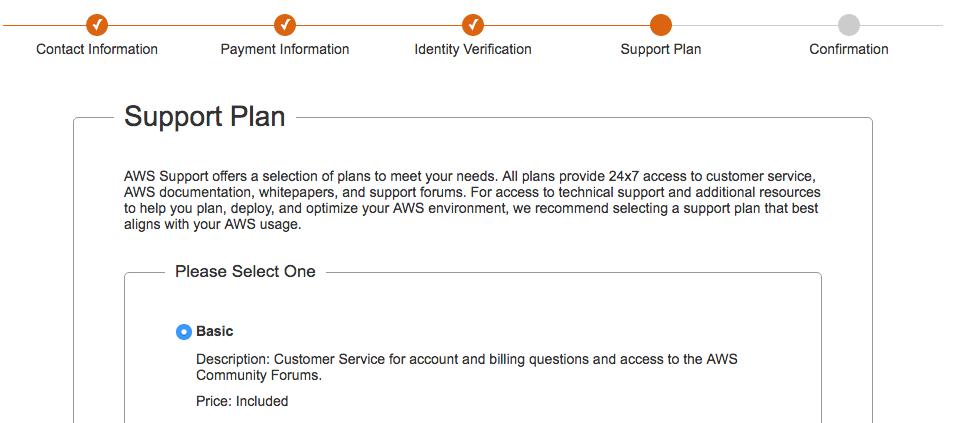This screenshot has width=973, height=423.
Task: Go to the Payment Information step label
Action: pyautogui.click(x=285, y=49)
